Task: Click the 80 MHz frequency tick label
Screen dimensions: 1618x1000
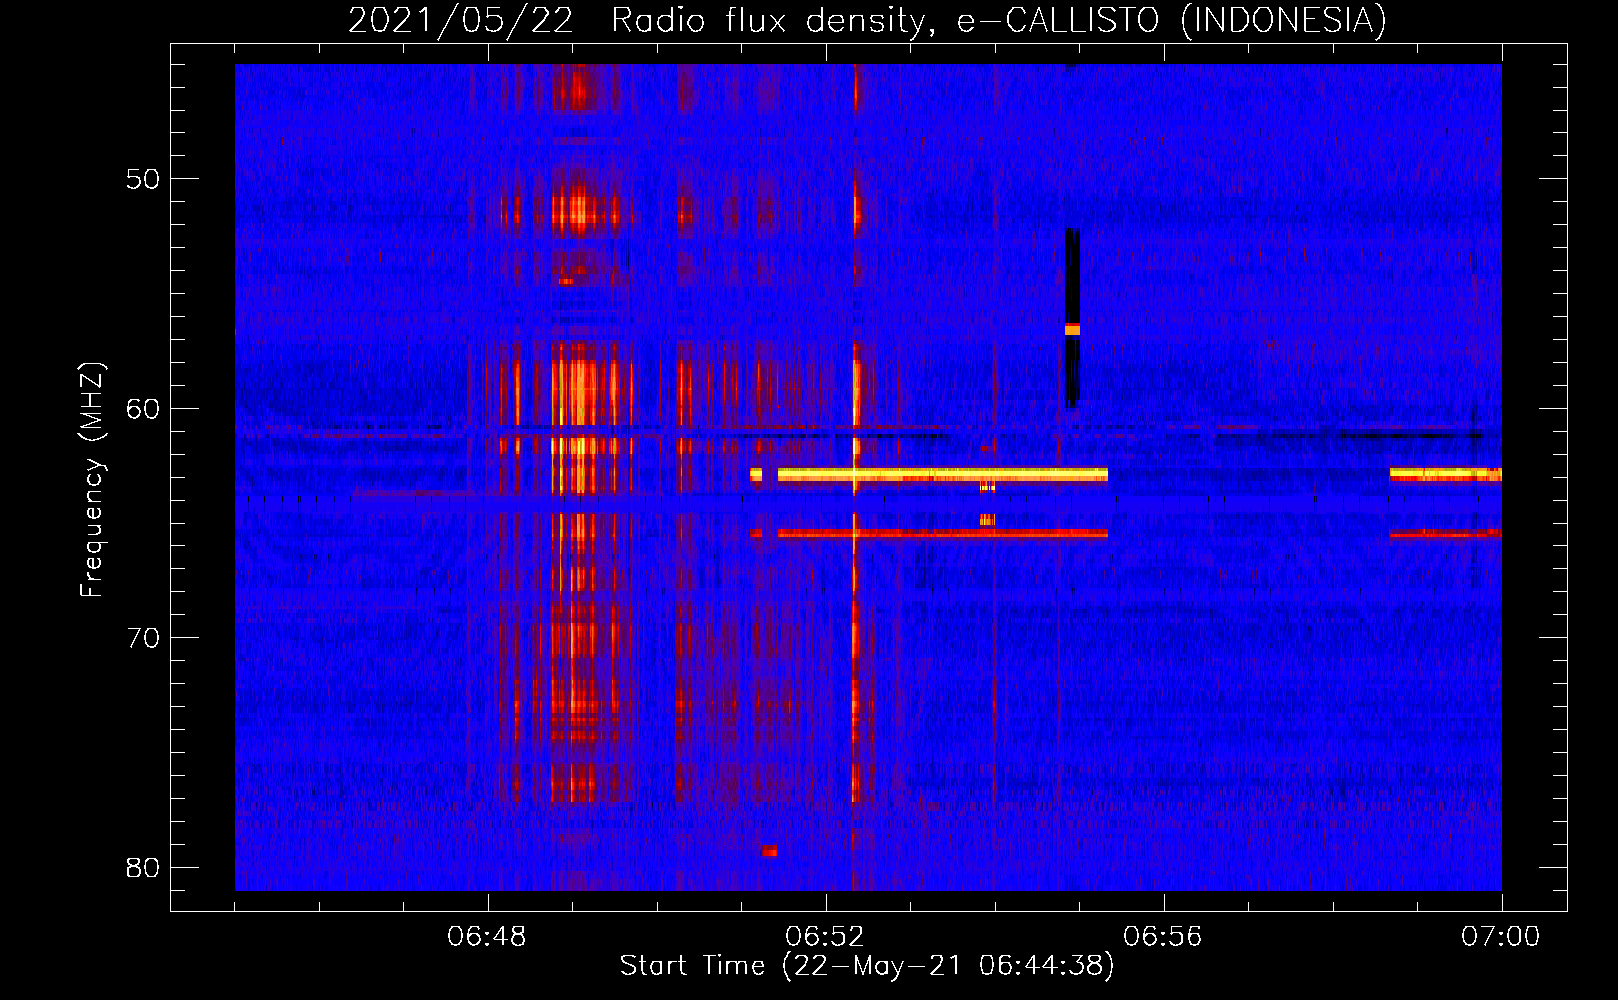Action: [x=143, y=867]
